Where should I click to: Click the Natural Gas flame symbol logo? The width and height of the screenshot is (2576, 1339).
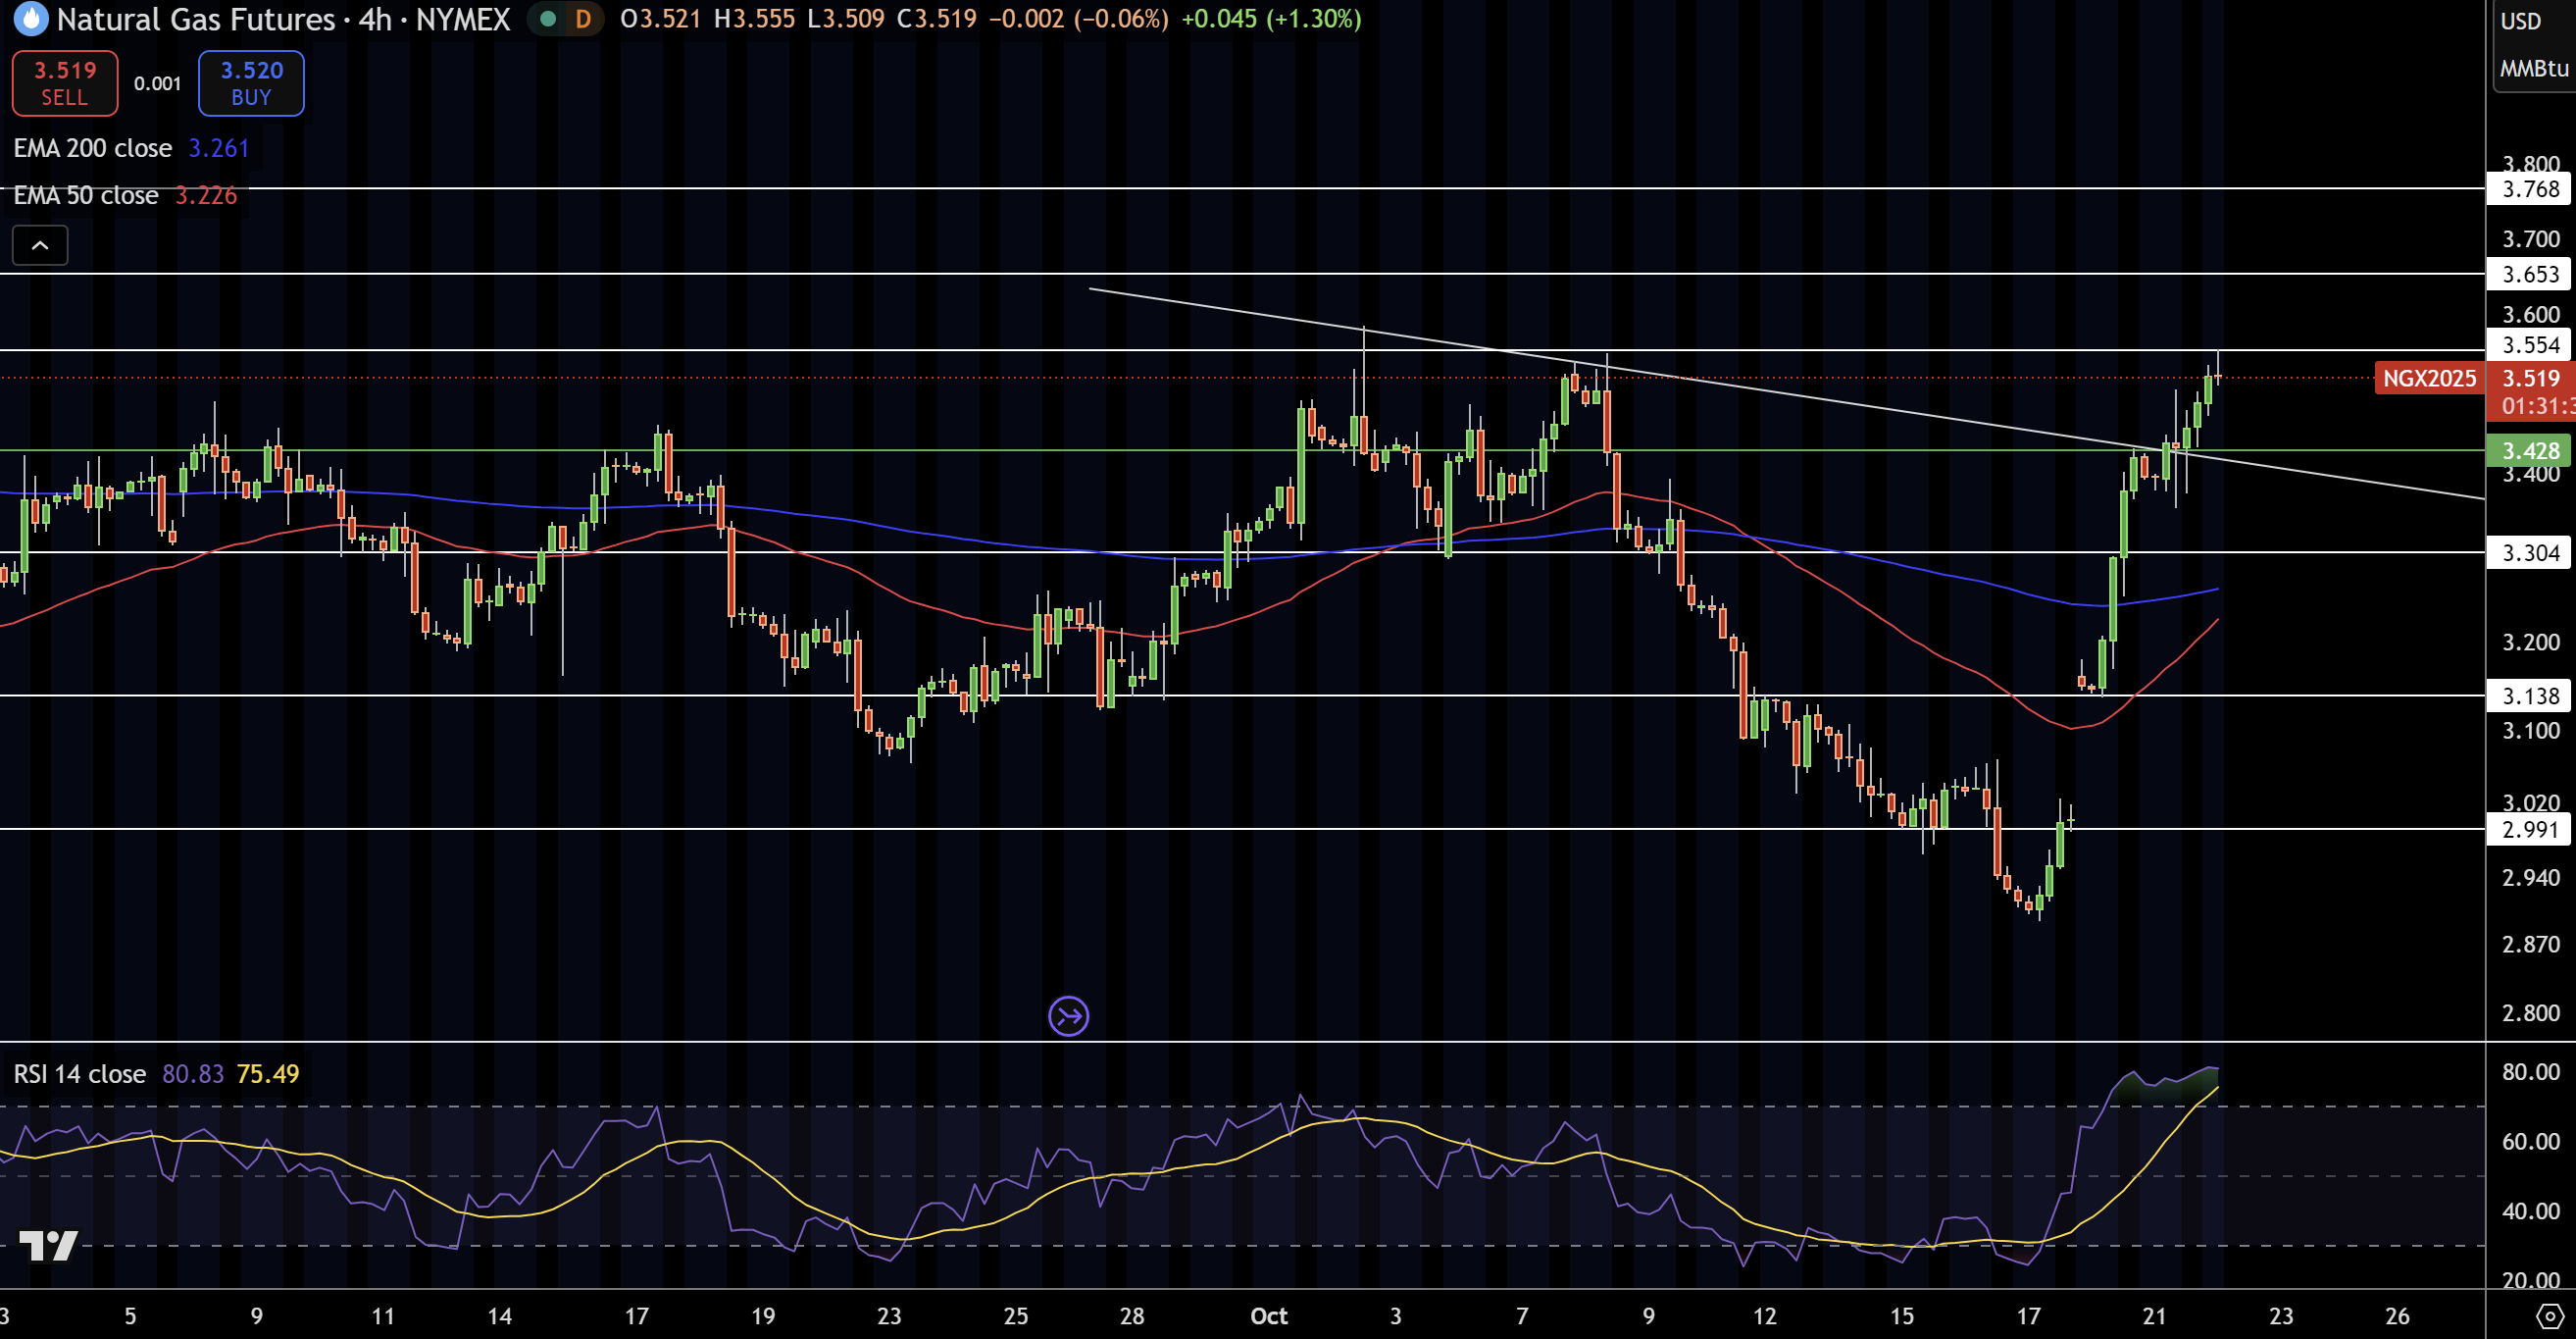click(x=31, y=19)
